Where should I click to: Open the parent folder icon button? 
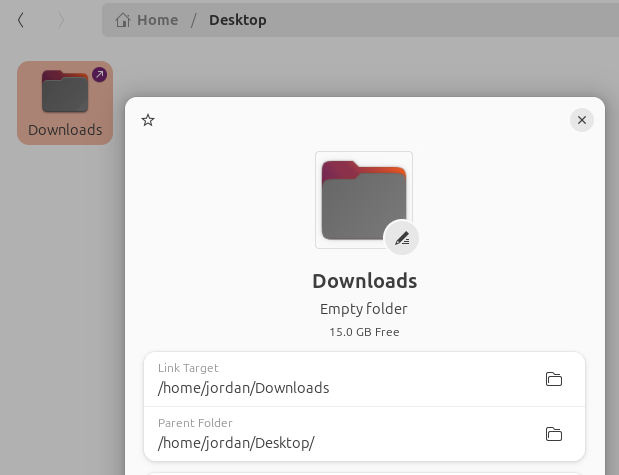click(x=553, y=434)
